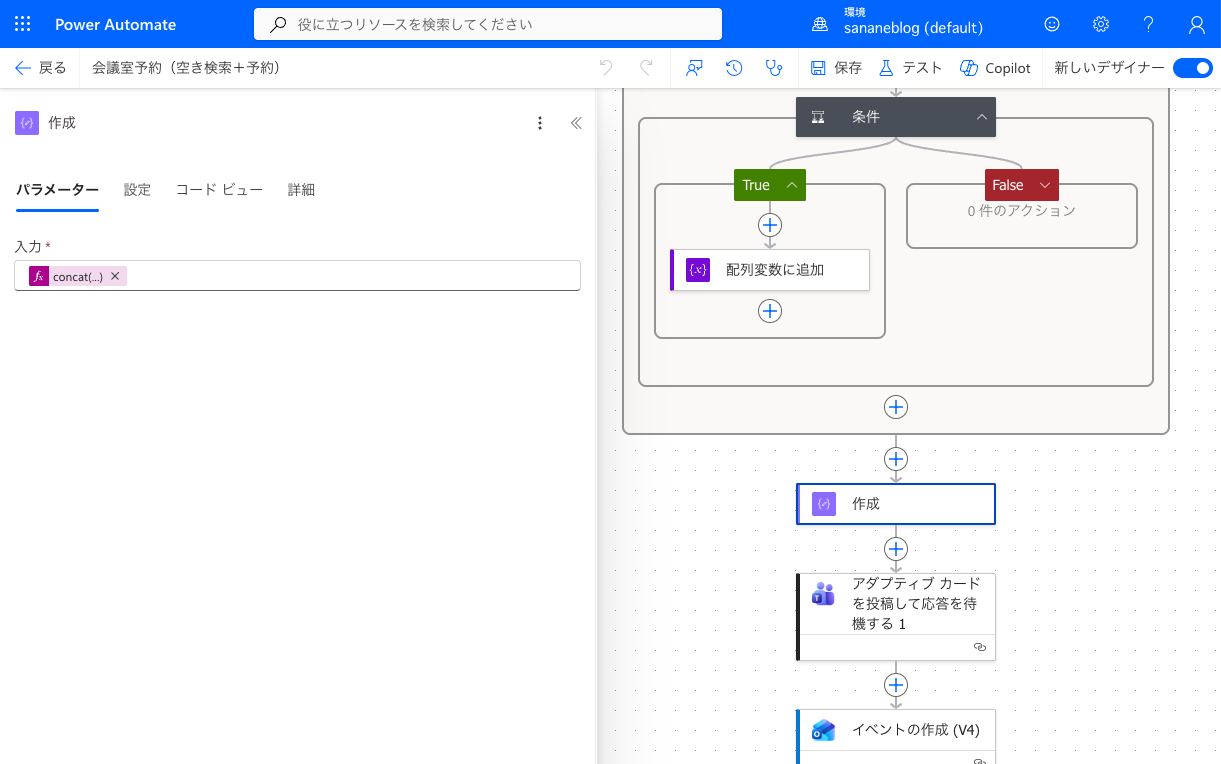1221x764 pixels.
Task: Open the feedback smiley icon
Action: (x=1052, y=24)
